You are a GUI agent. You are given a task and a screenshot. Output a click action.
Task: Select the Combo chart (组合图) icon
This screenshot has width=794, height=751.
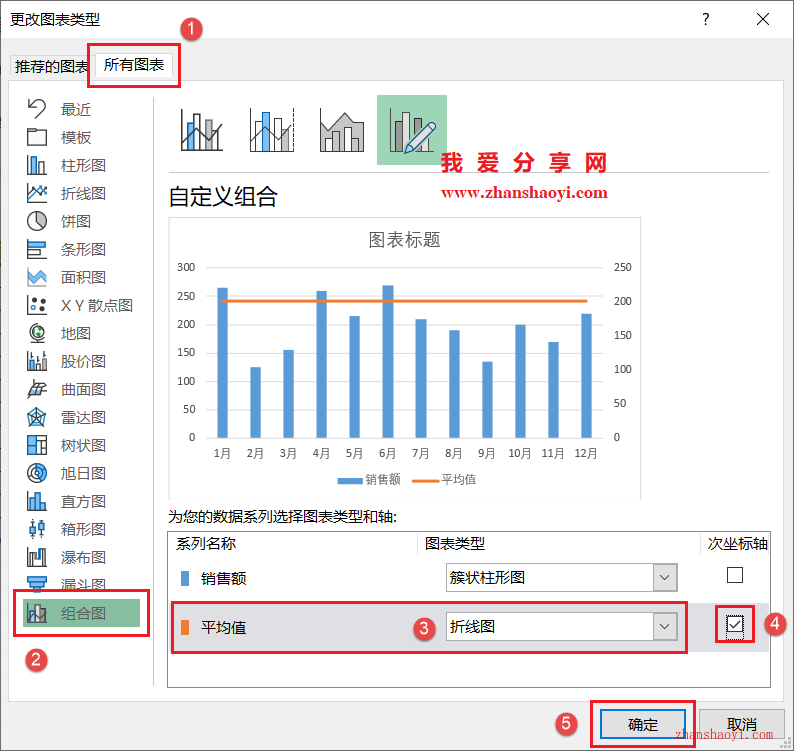(x=36, y=613)
